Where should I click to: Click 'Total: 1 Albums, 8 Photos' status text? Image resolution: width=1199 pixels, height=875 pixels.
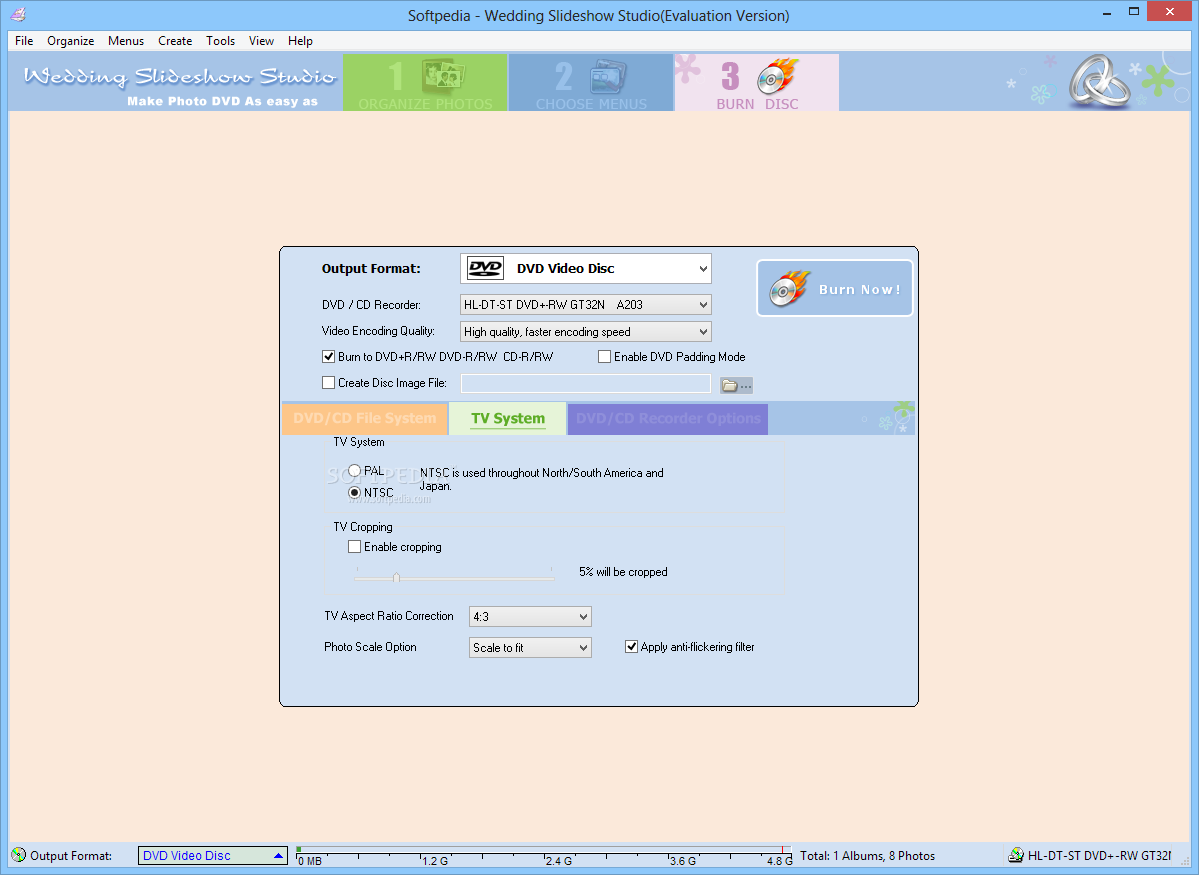[x=867, y=856]
